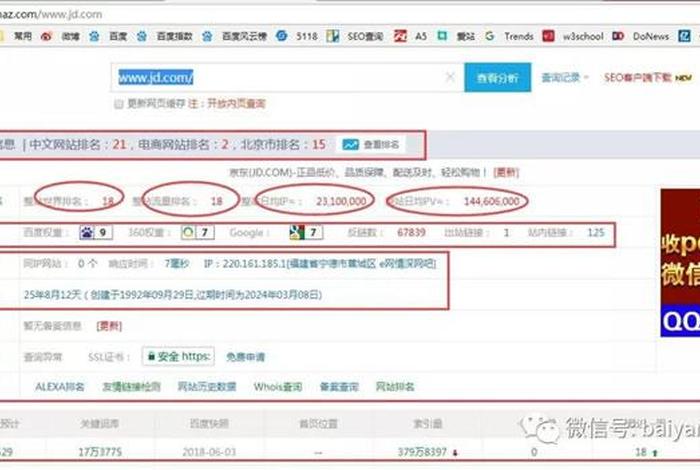Open the A5 bookmark

(x=411, y=37)
